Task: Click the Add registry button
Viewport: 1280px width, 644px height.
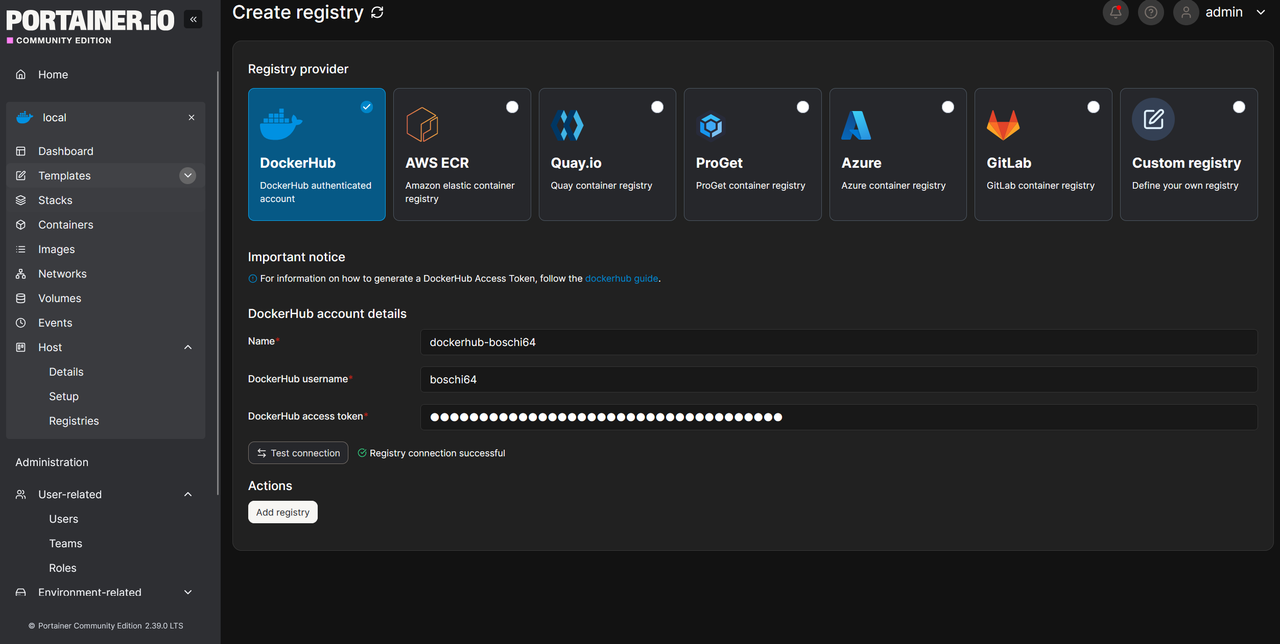Action: click(x=283, y=512)
